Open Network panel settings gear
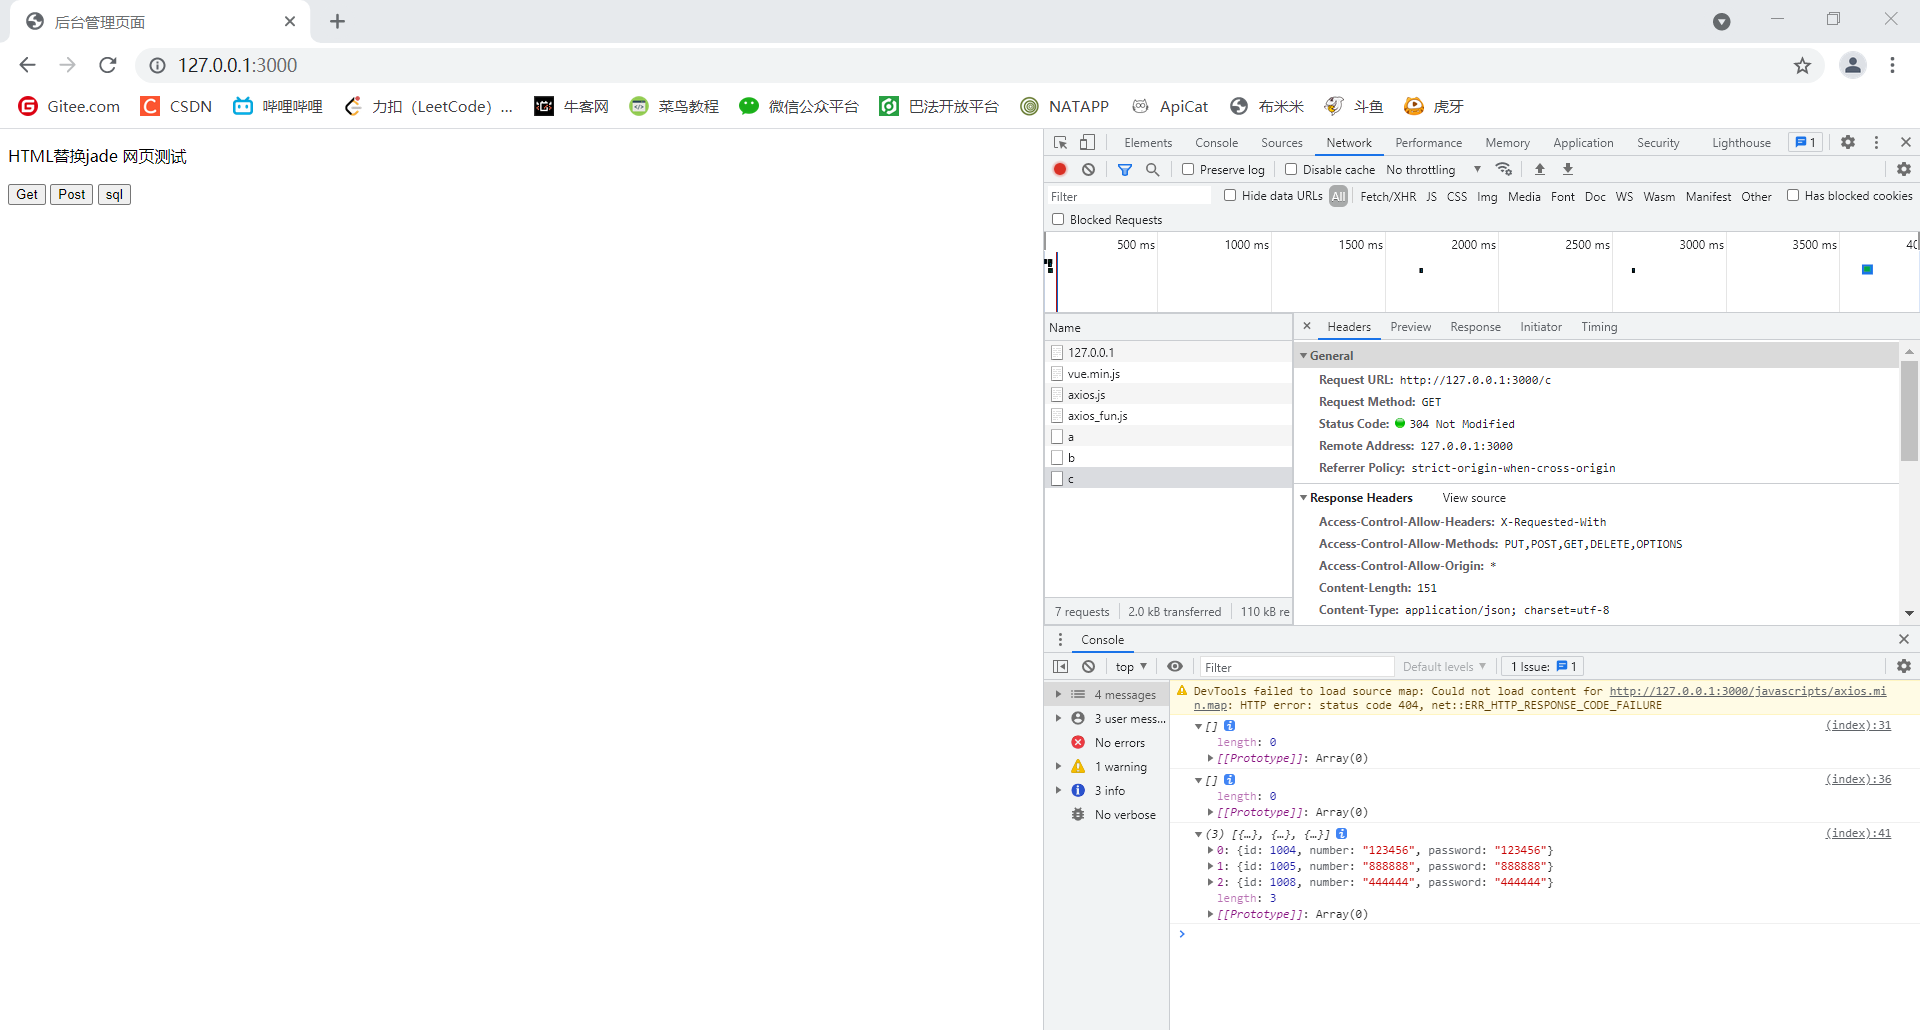The height and width of the screenshot is (1030, 1920). (x=1904, y=170)
